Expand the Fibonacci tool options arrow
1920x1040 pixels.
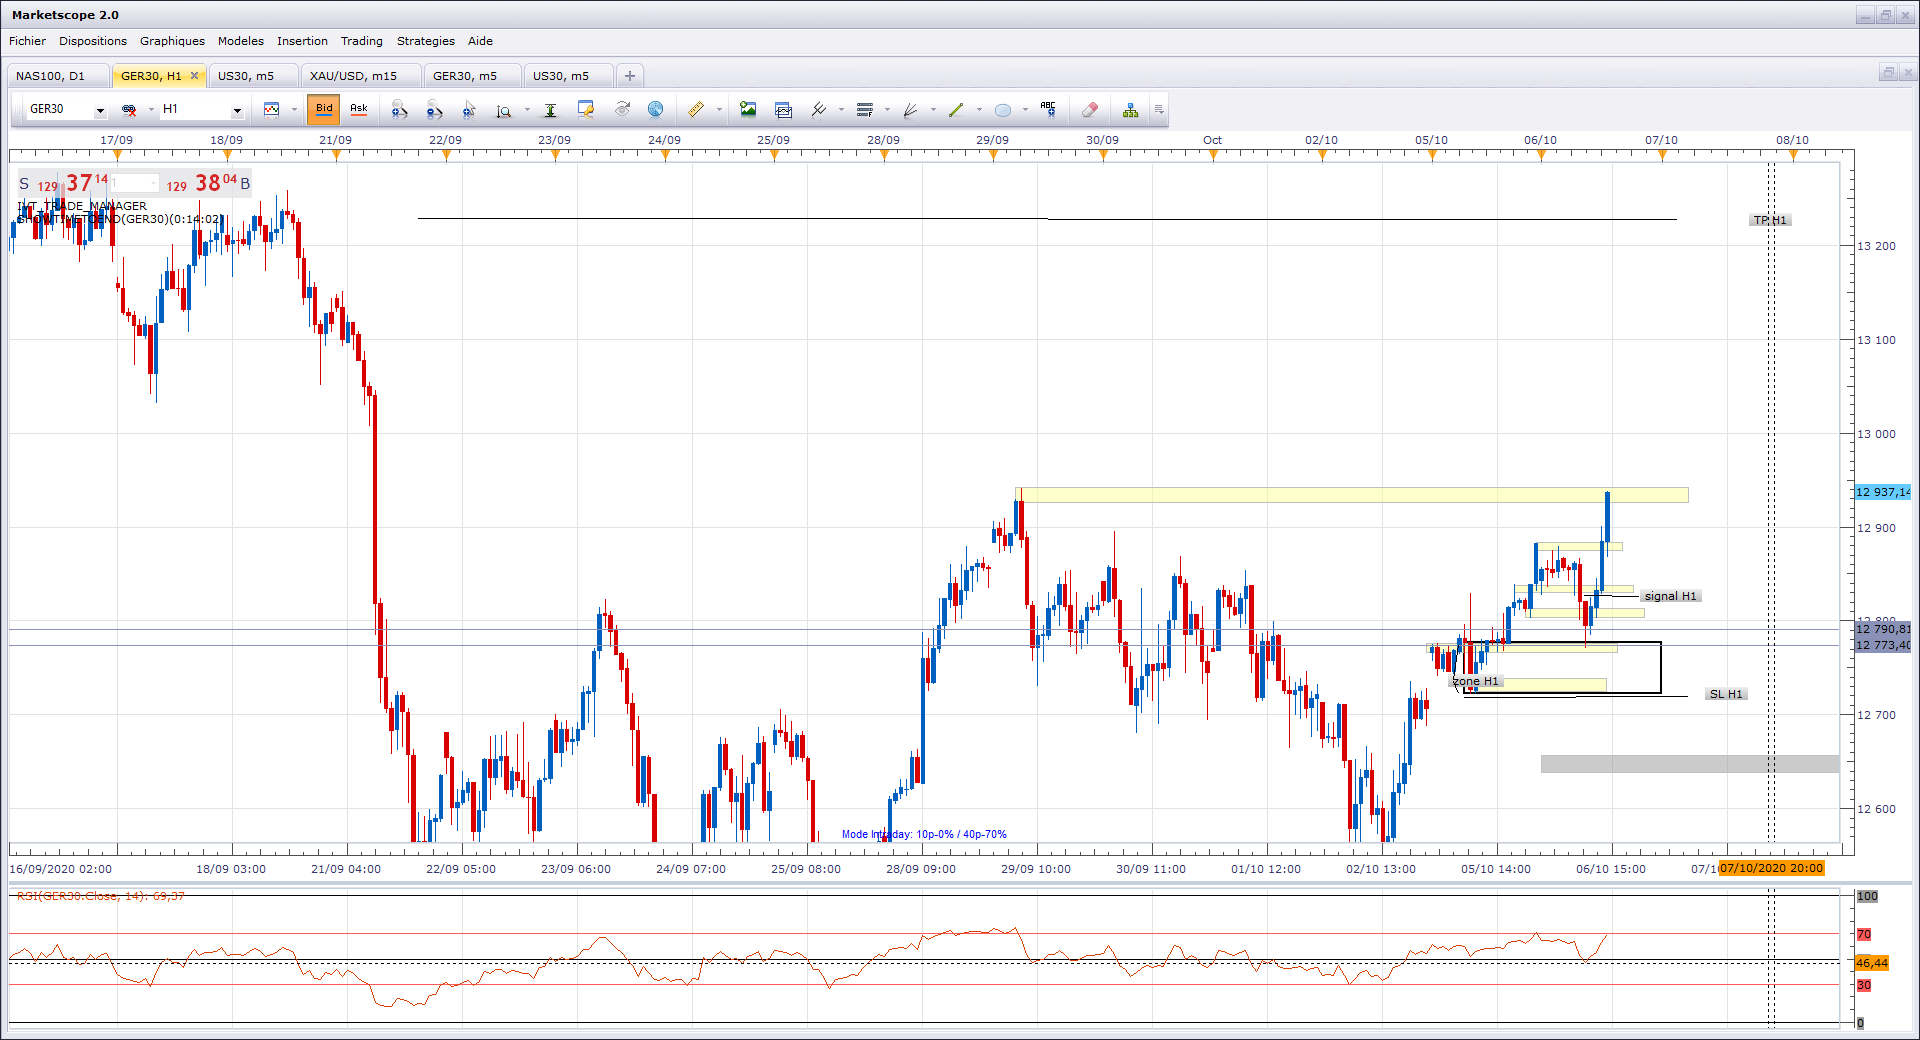(x=887, y=110)
